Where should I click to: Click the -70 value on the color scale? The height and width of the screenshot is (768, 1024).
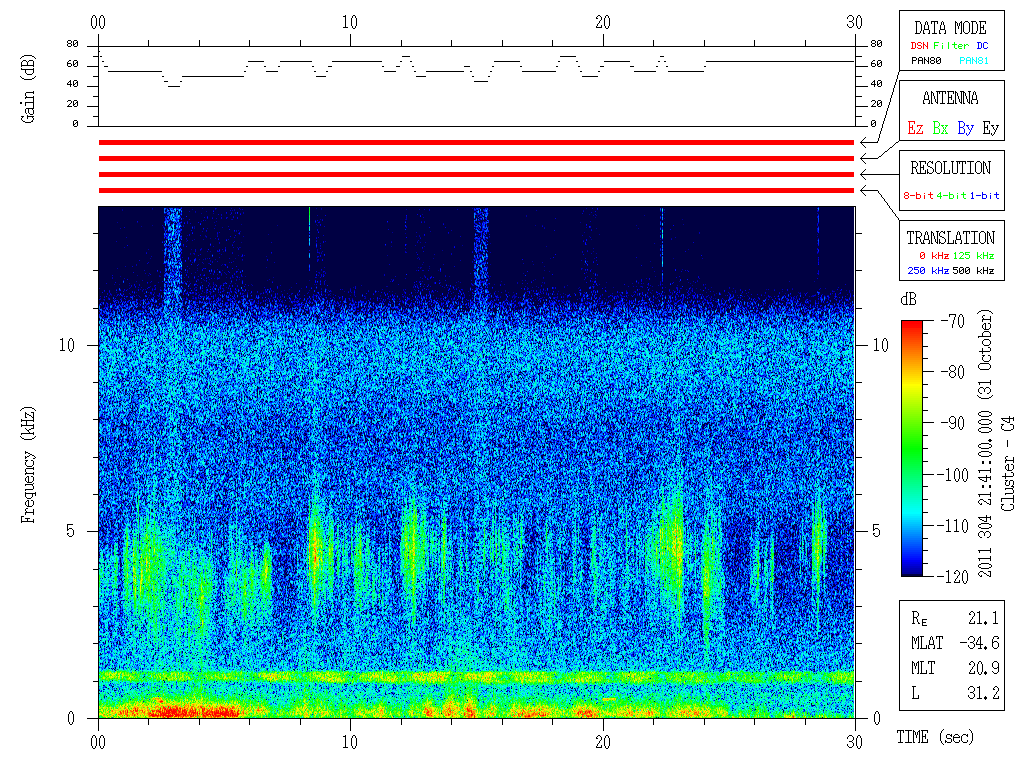click(953, 321)
